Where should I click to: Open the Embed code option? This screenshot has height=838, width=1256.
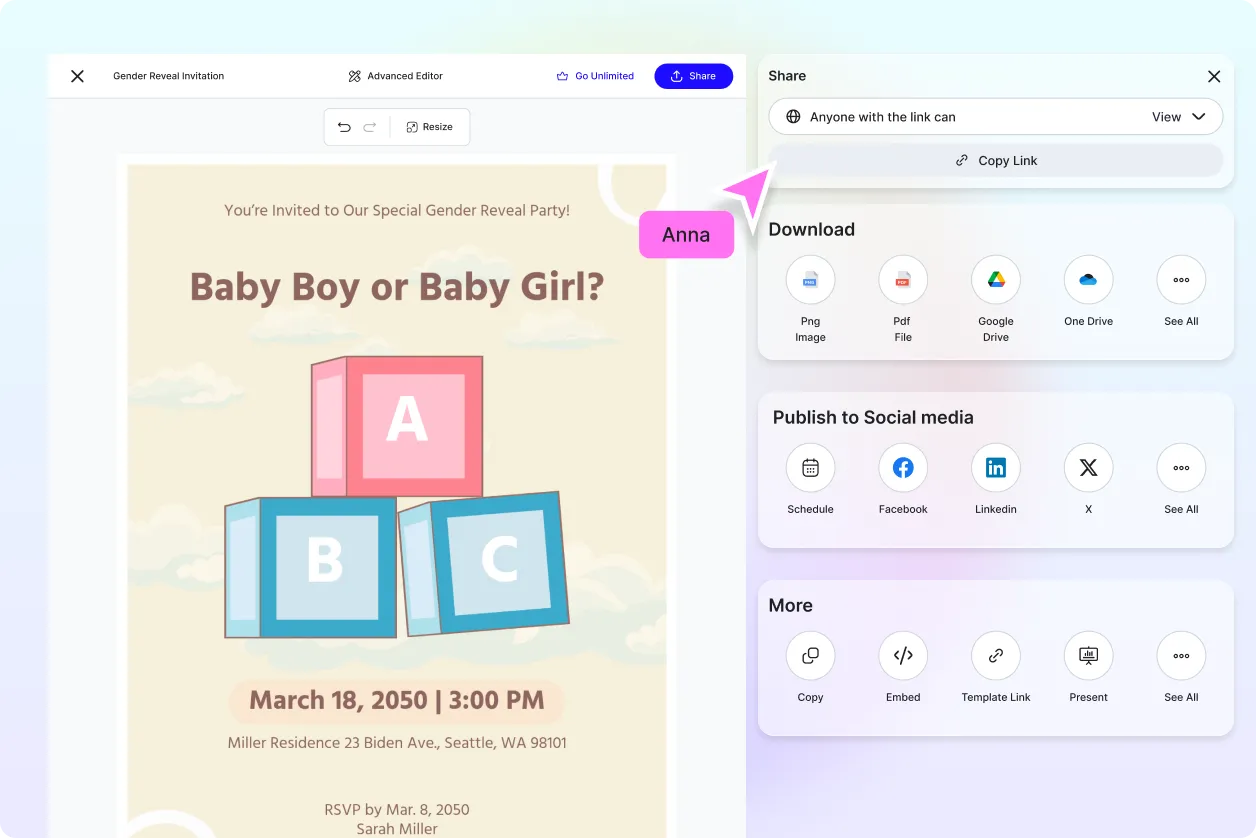902,655
